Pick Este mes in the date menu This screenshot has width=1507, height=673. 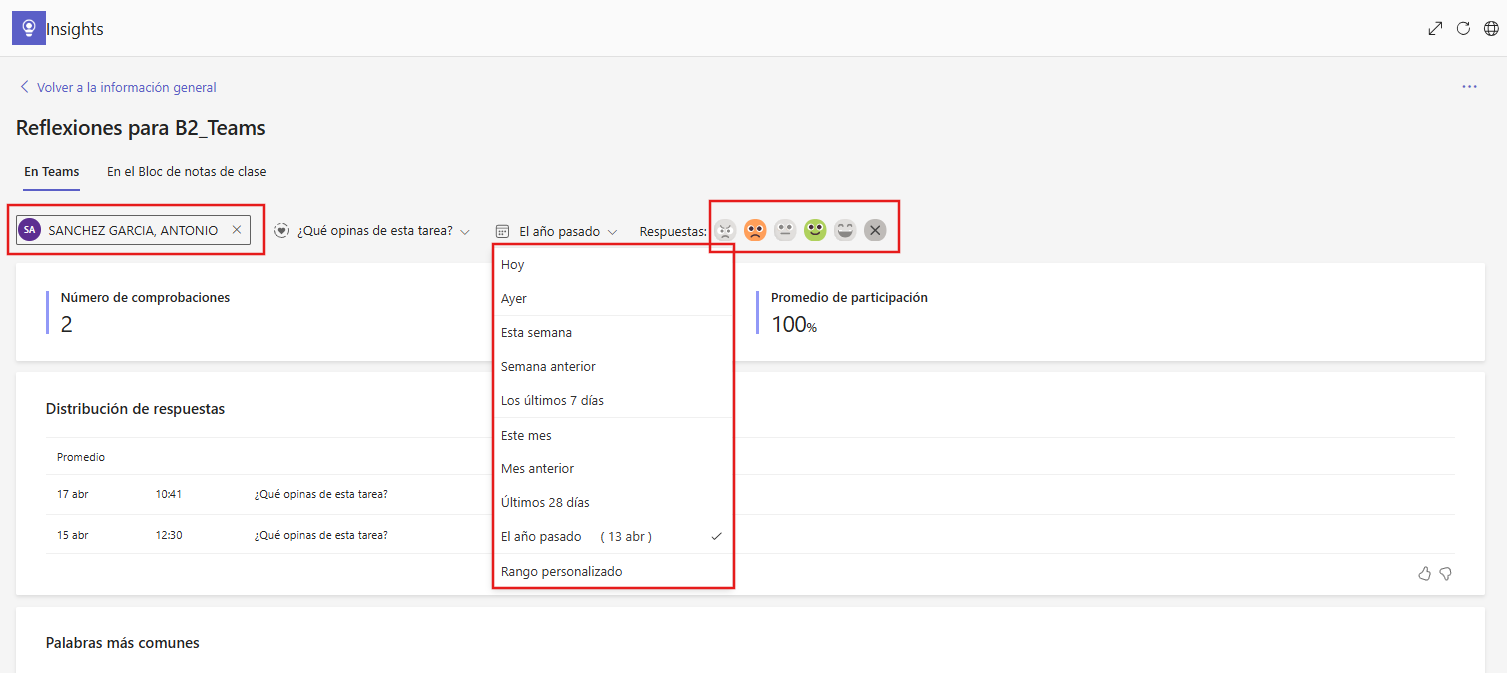point(613,435)
